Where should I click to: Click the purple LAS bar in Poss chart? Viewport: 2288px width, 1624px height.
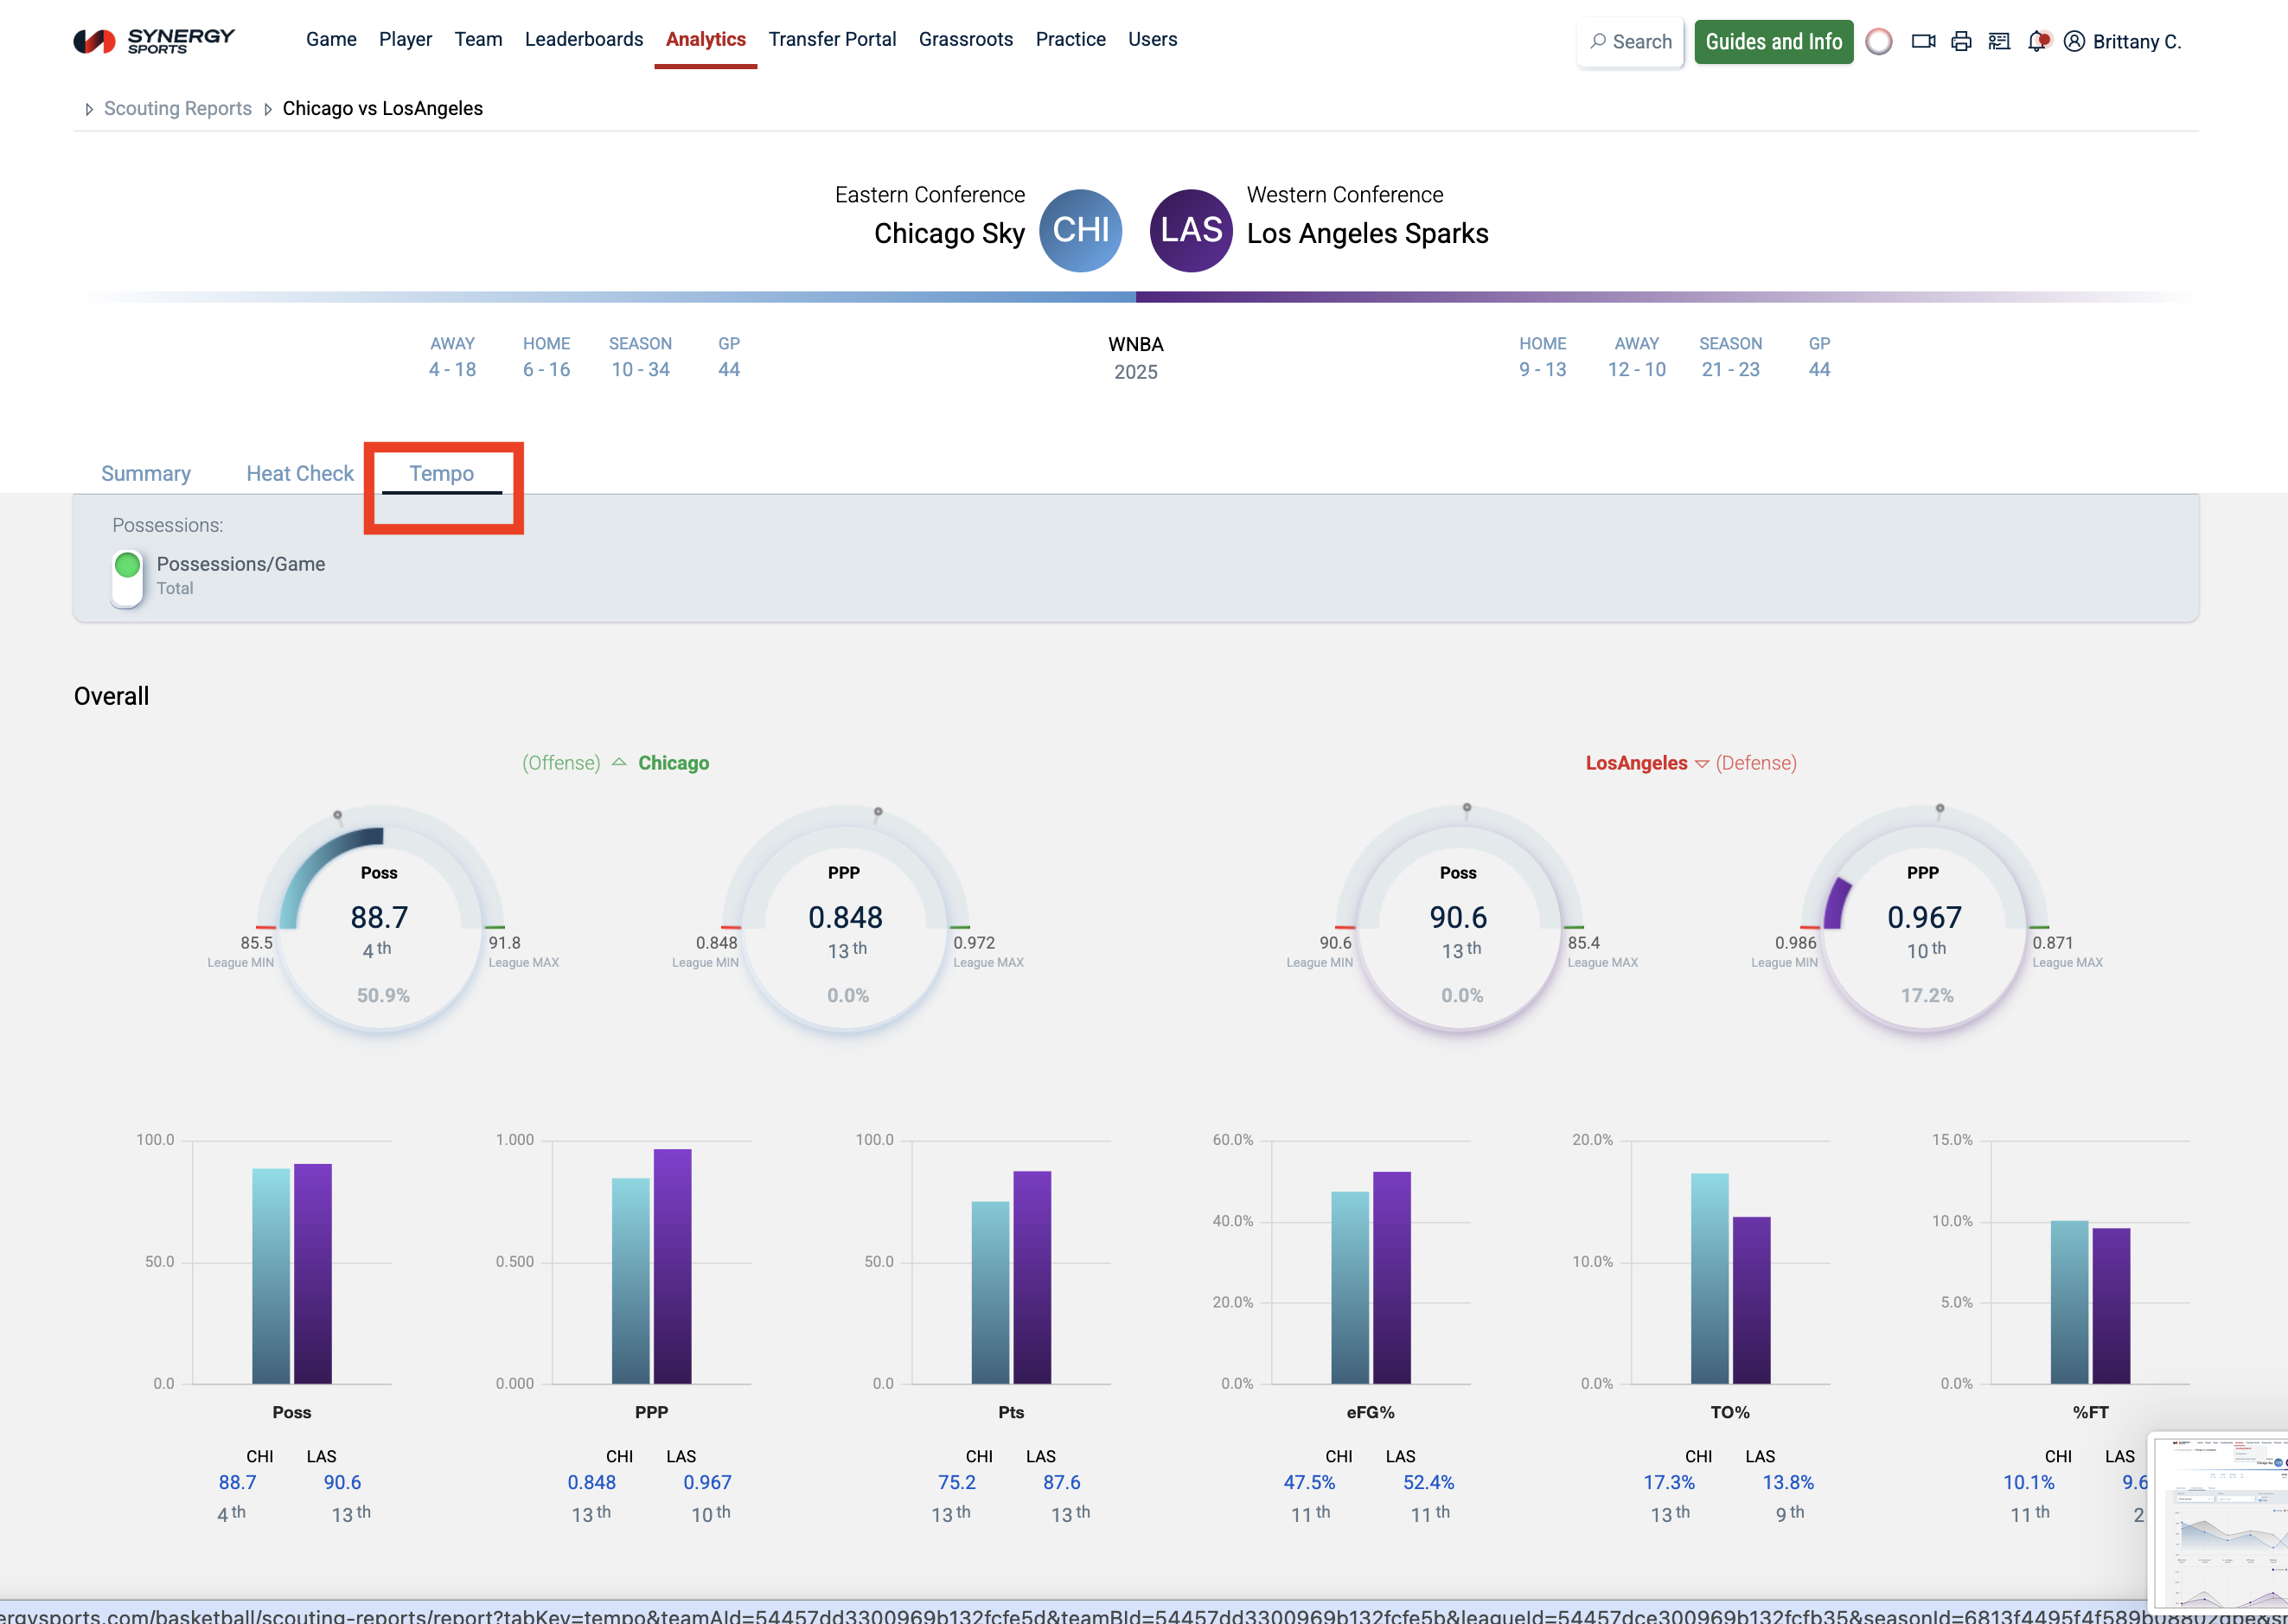[x=313, y=1274]
